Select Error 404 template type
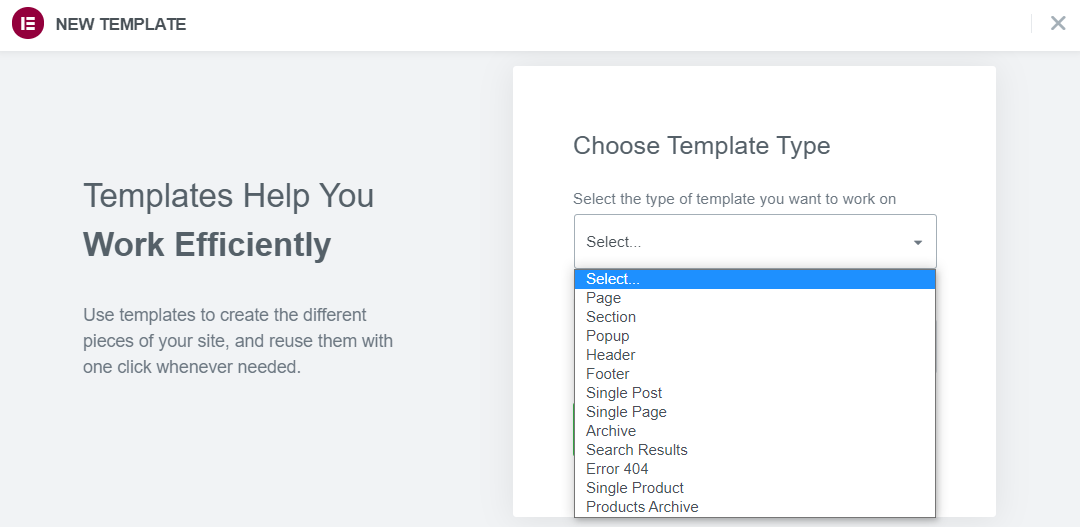This screenshot has height=527, width=1080. pos(755,469)
